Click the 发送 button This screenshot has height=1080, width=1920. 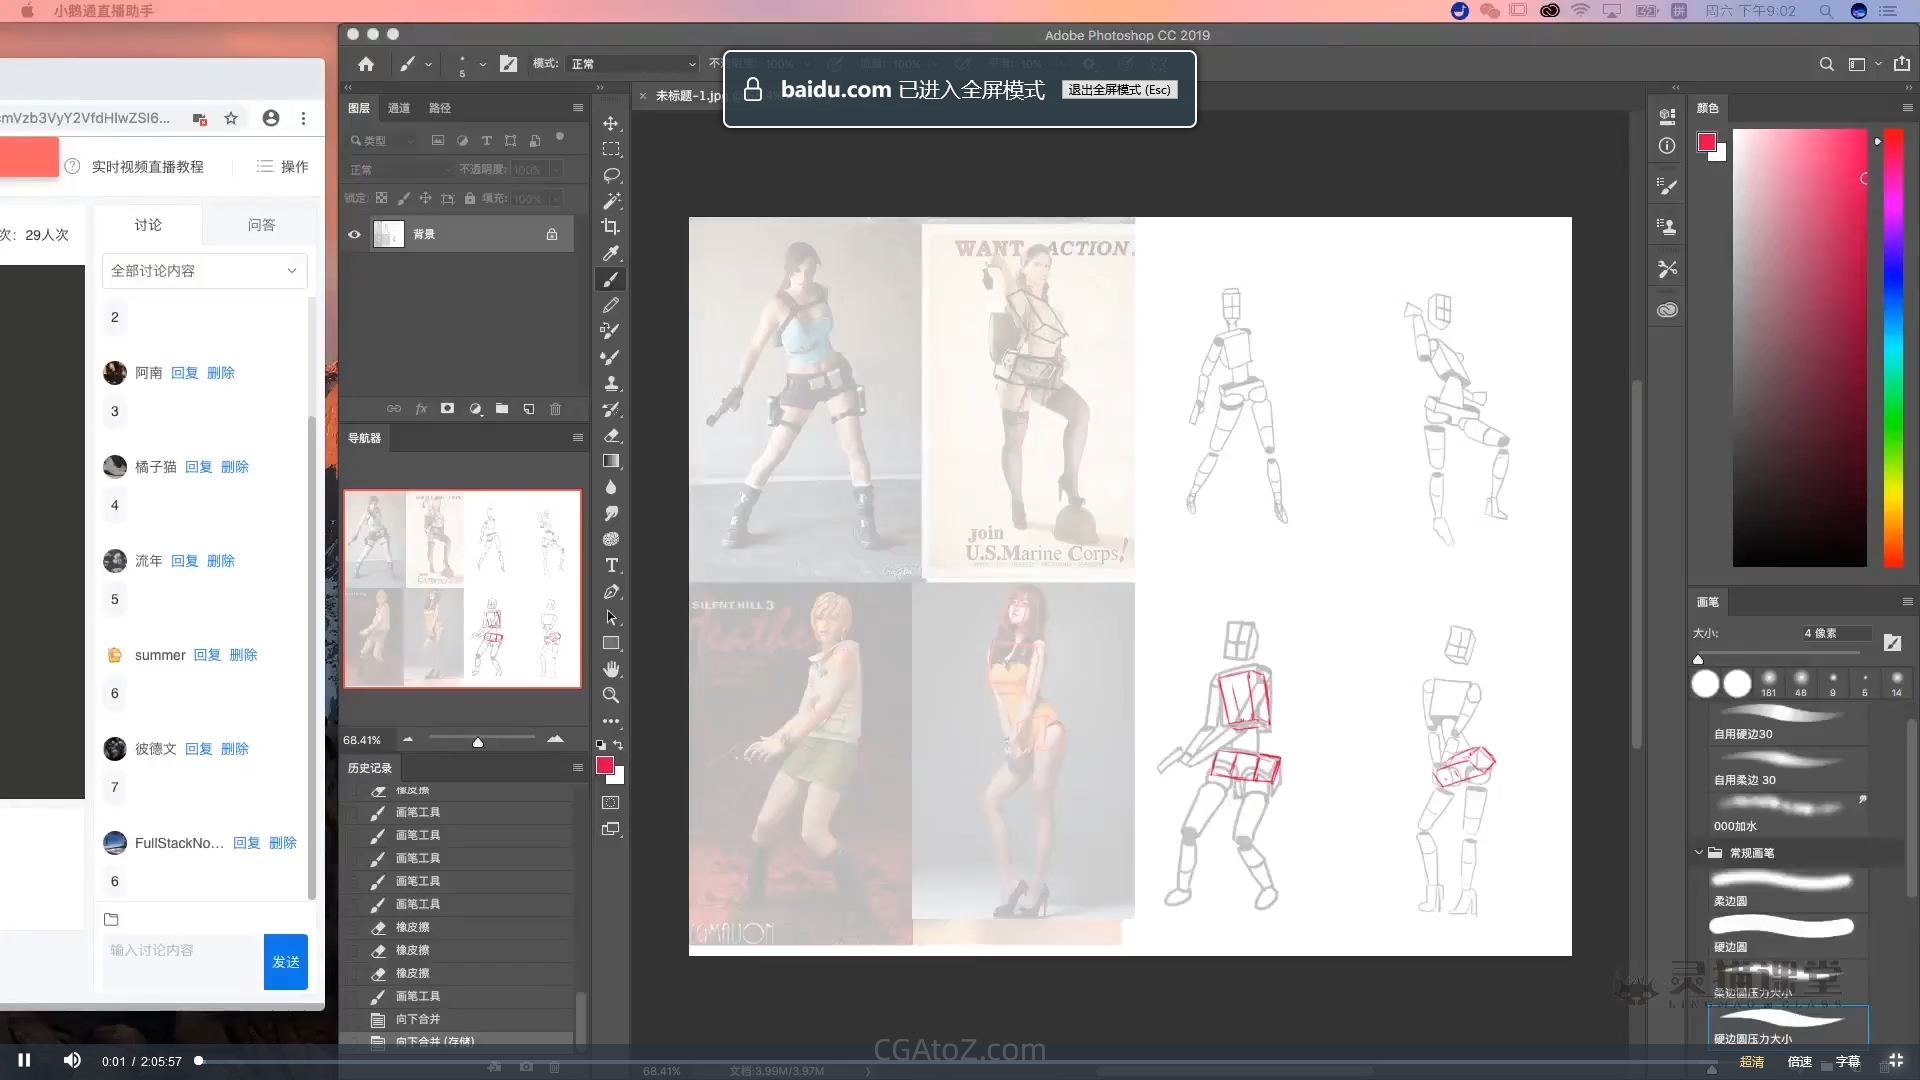pos(285,961)
